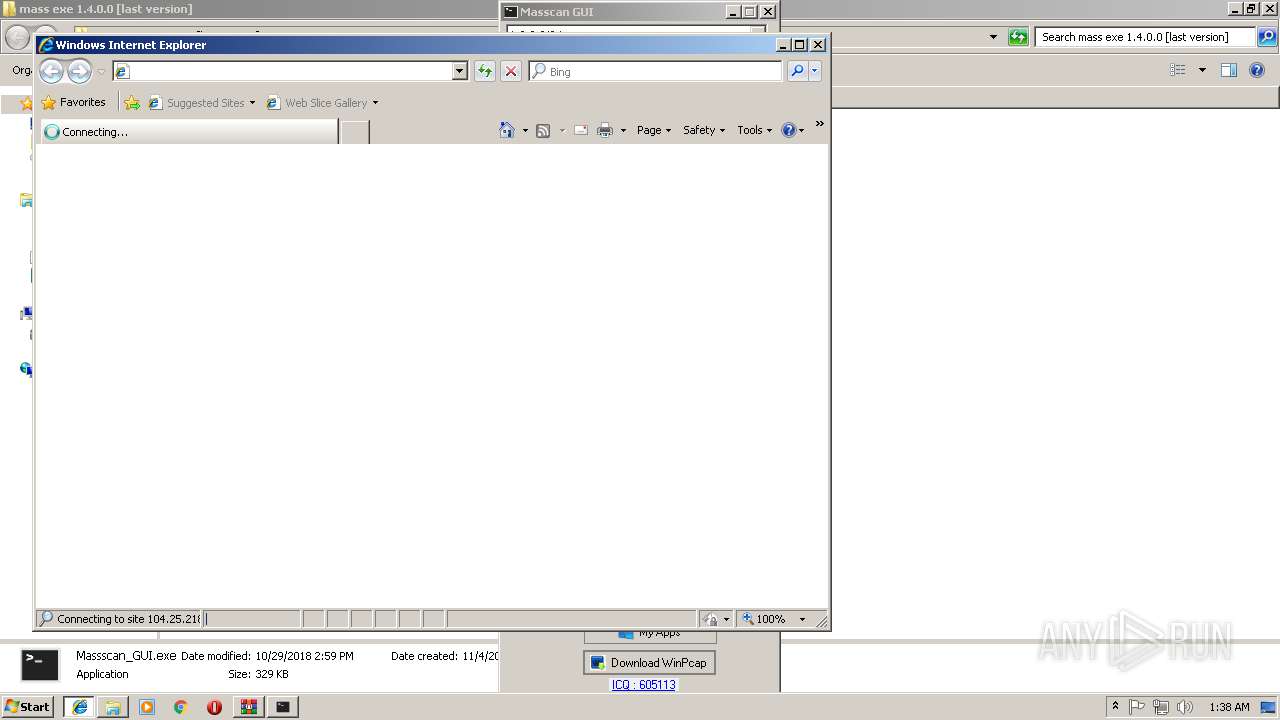Open ICQ : 605113 link in Masscan GUI
Screen dimensions: 1280x720
(643, 685)
